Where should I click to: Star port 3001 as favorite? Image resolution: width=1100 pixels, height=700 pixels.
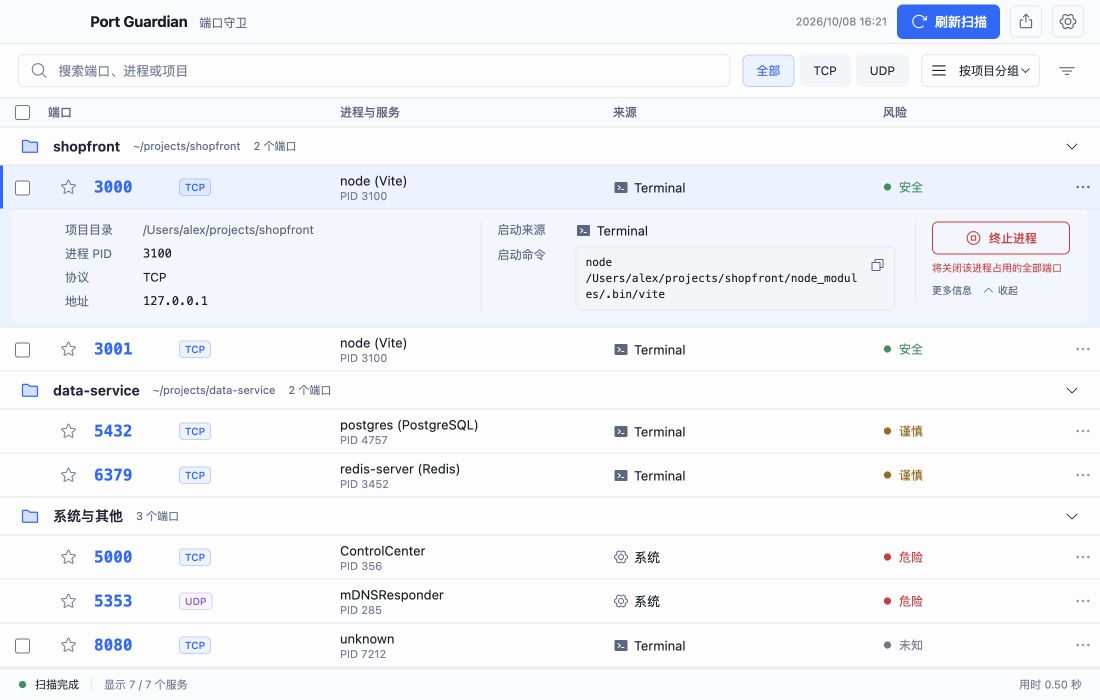tap(68, 349)
